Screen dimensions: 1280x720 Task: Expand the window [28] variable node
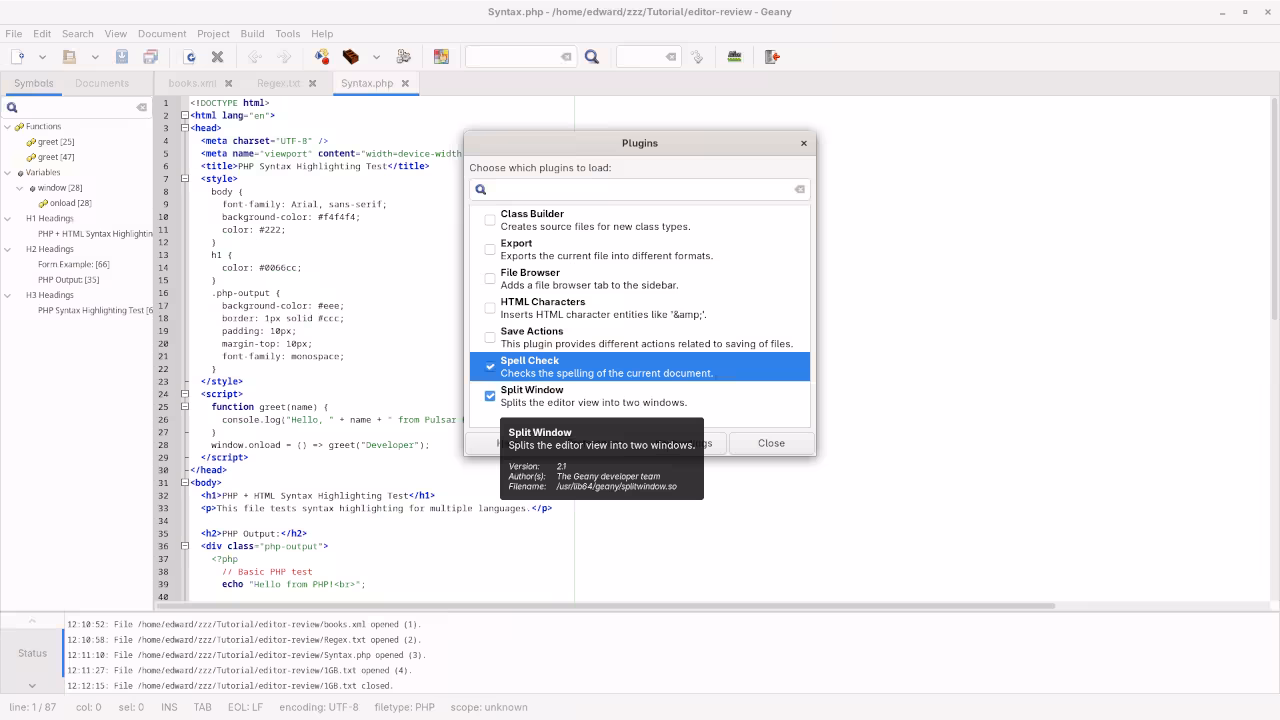(x=19, y=188)
